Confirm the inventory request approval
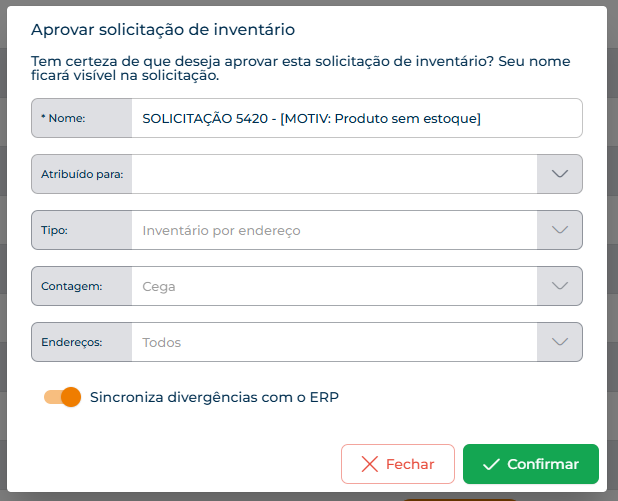The image size is (618, 501). click(x=531, y=464)
